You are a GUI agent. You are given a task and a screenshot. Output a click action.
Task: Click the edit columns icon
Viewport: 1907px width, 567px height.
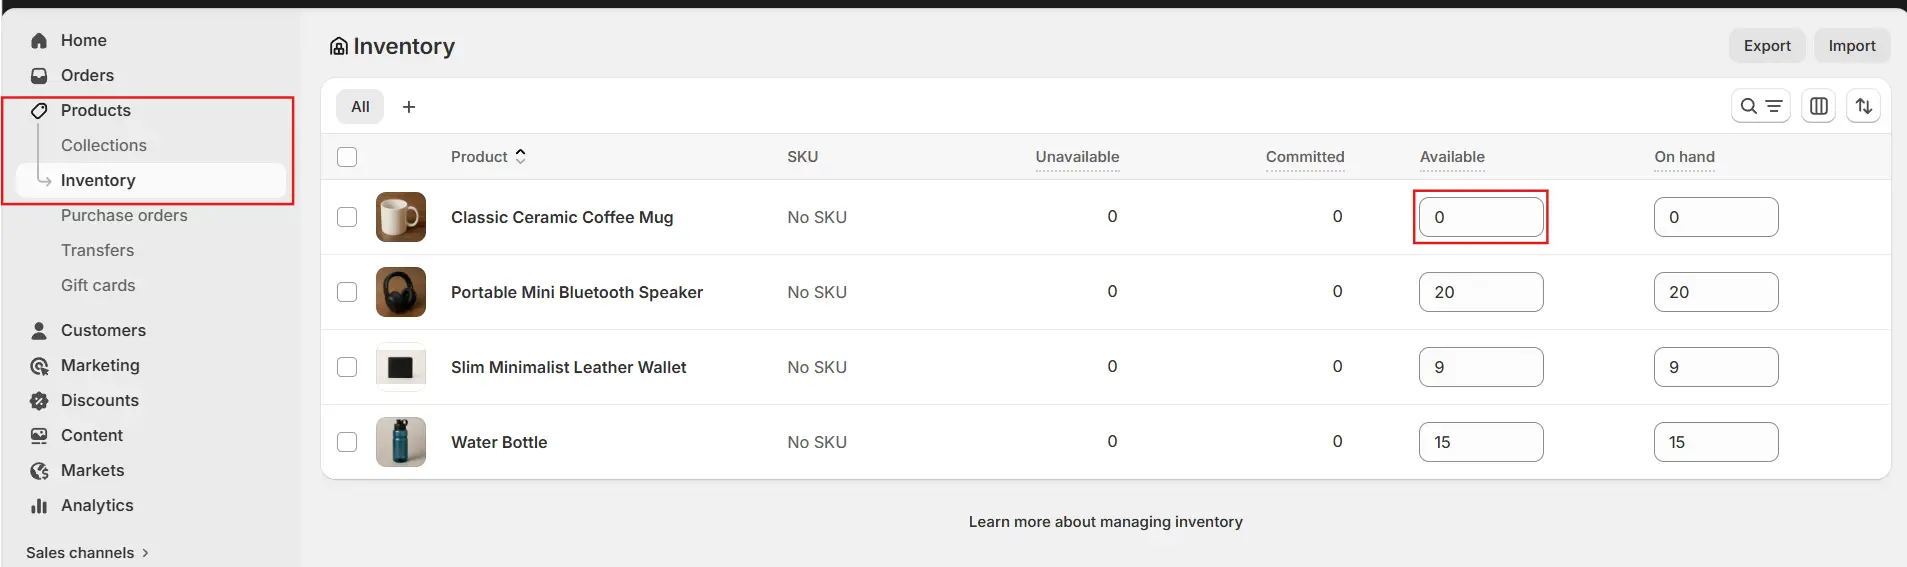(x=1819, y=106)
